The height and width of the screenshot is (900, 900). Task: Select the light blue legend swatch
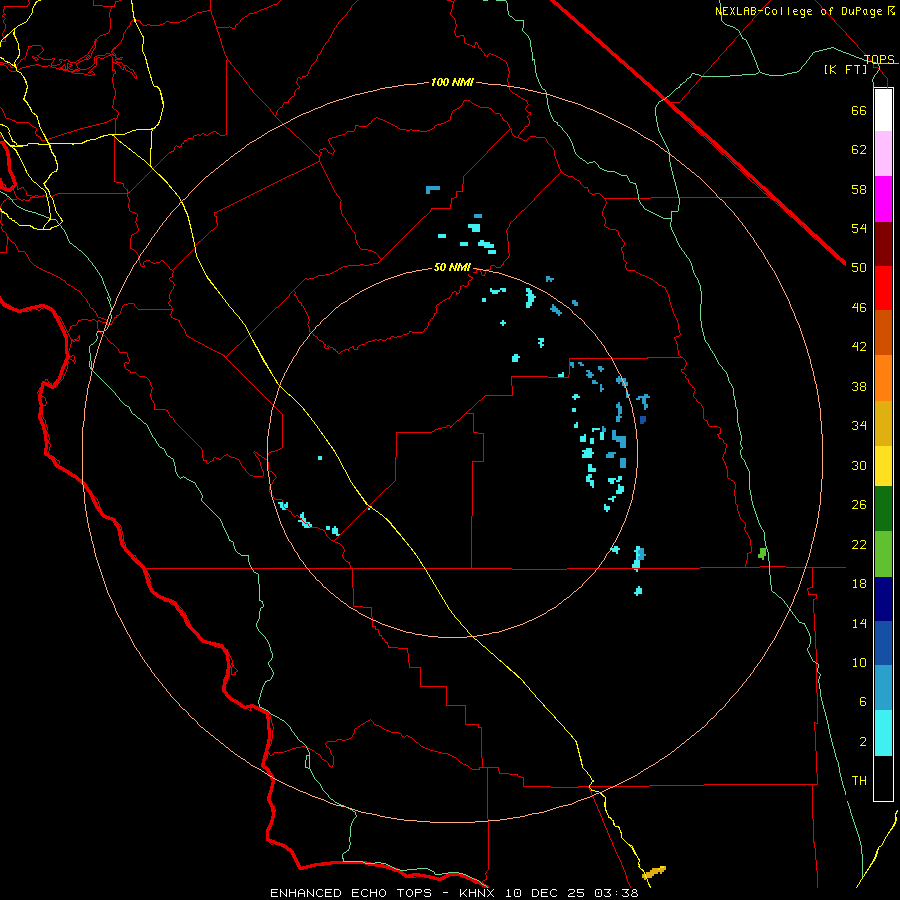(x=883, y=688)
